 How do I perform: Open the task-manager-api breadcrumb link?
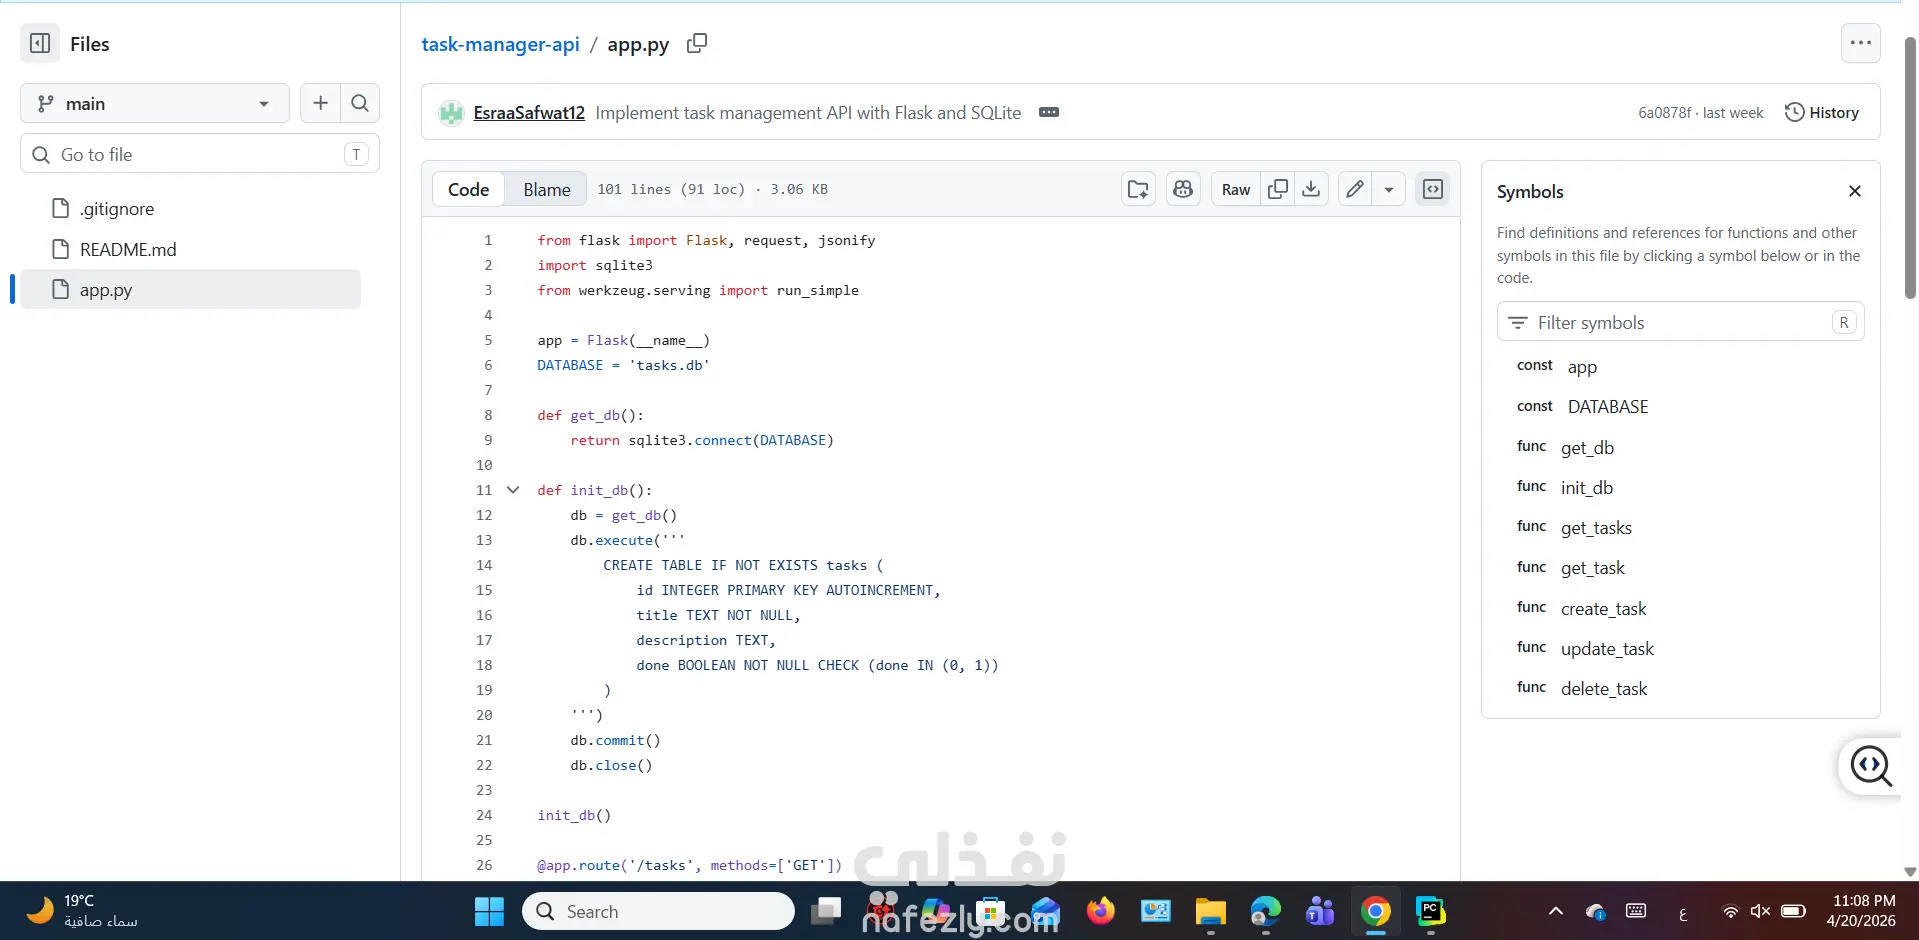click(500, 44)
